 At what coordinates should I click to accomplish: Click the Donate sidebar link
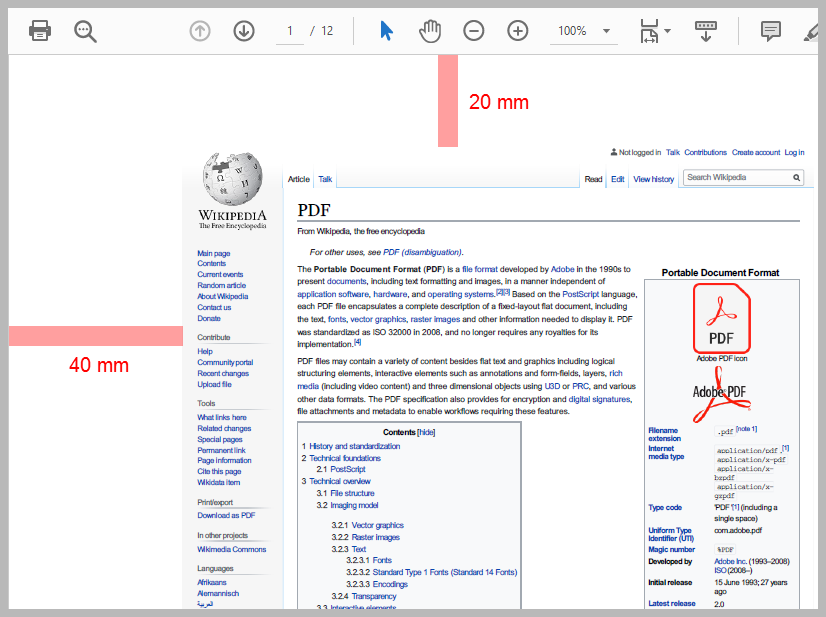[x=209, y=319]
